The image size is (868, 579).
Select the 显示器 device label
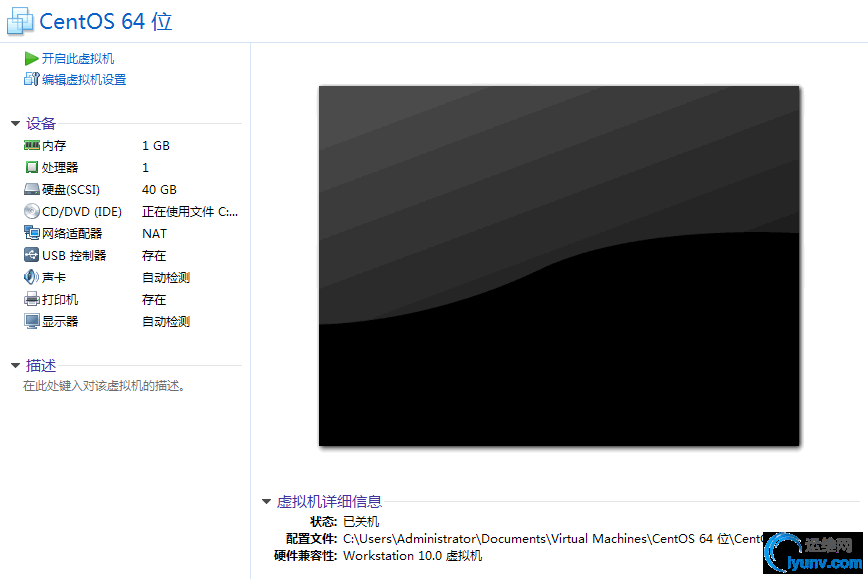60,322
